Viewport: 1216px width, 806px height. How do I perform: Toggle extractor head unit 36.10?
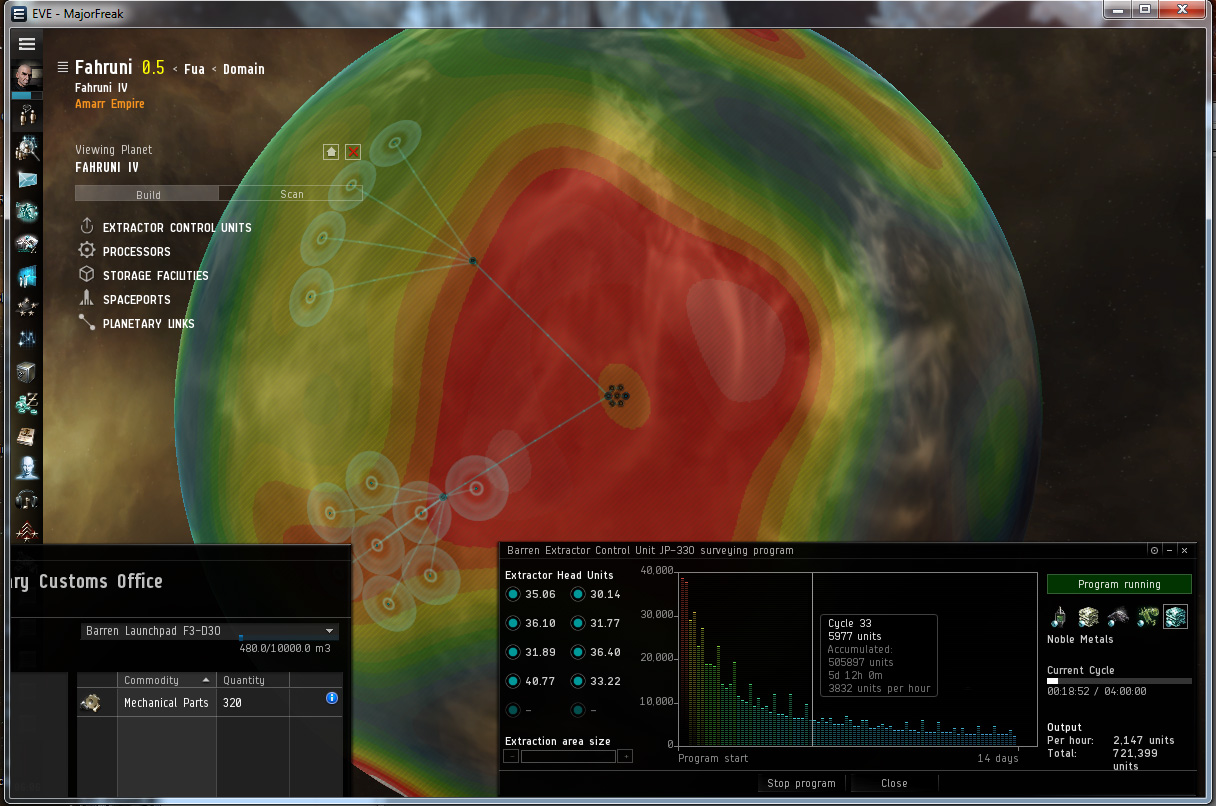[x=513, y=623]
